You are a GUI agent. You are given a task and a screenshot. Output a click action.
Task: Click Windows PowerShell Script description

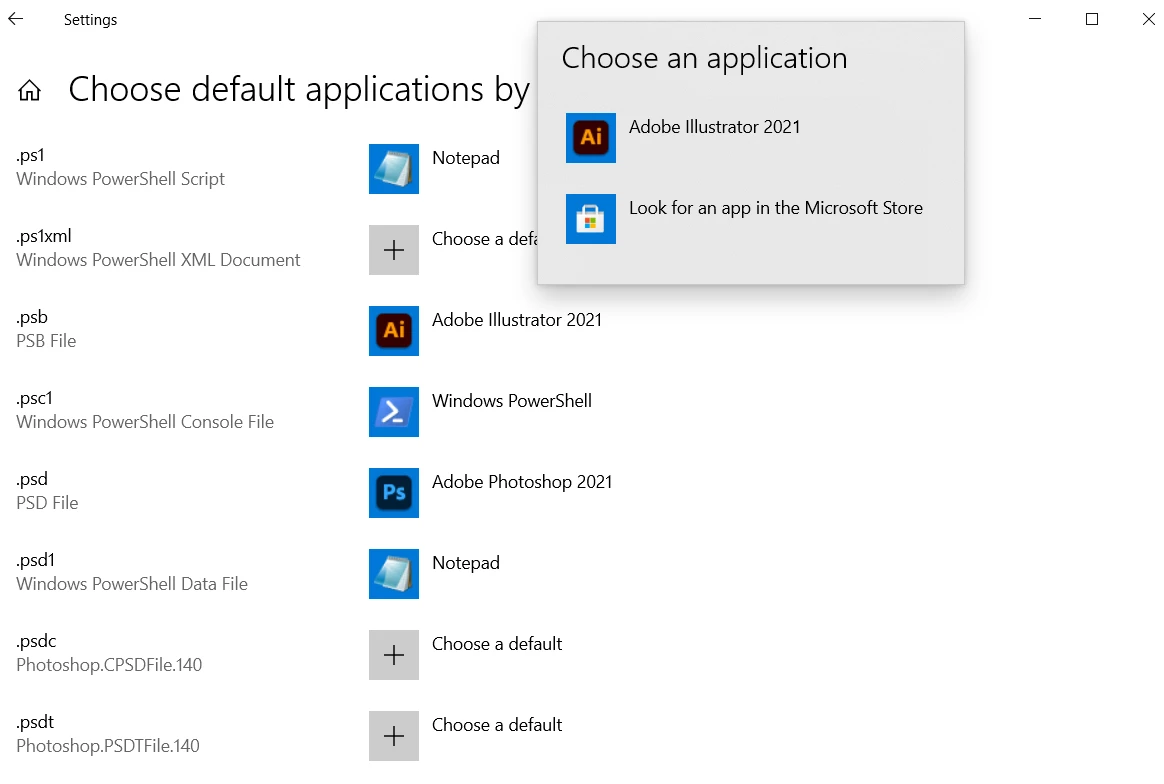coord(120,179)
